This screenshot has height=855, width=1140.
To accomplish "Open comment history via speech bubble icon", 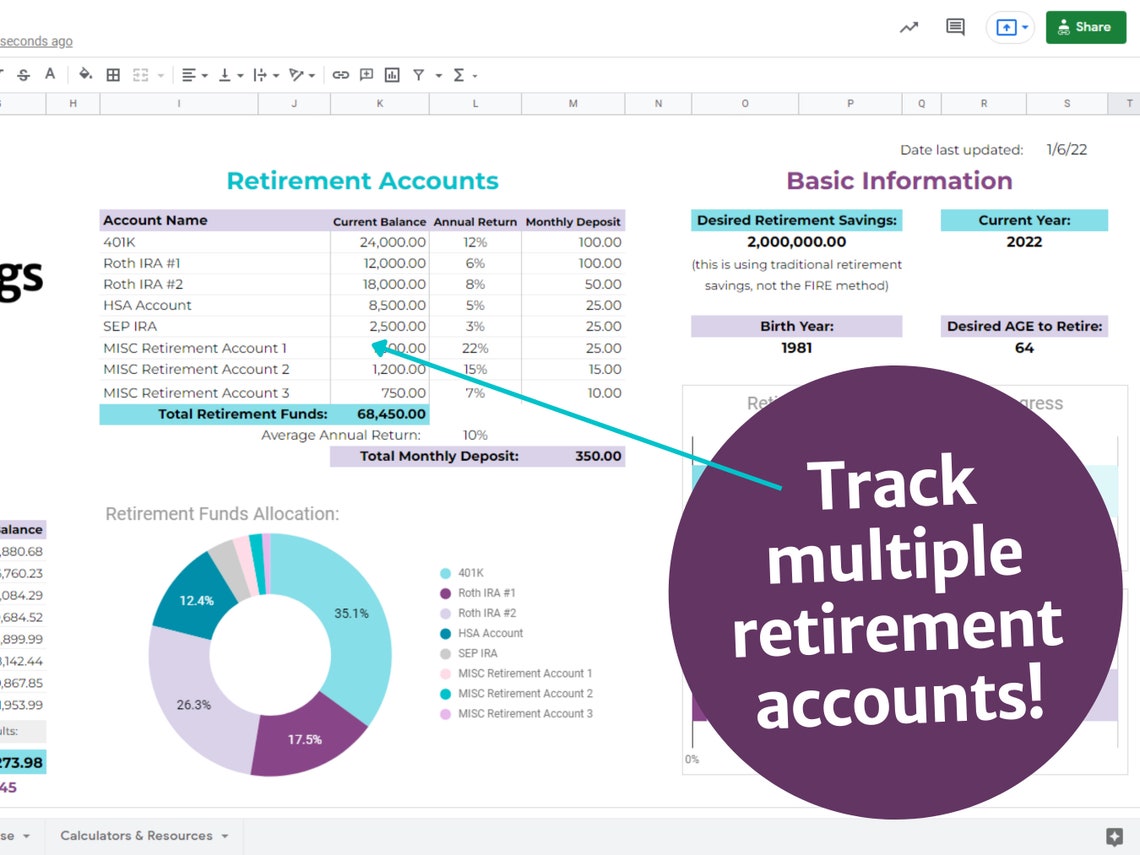I will (954, 27).
